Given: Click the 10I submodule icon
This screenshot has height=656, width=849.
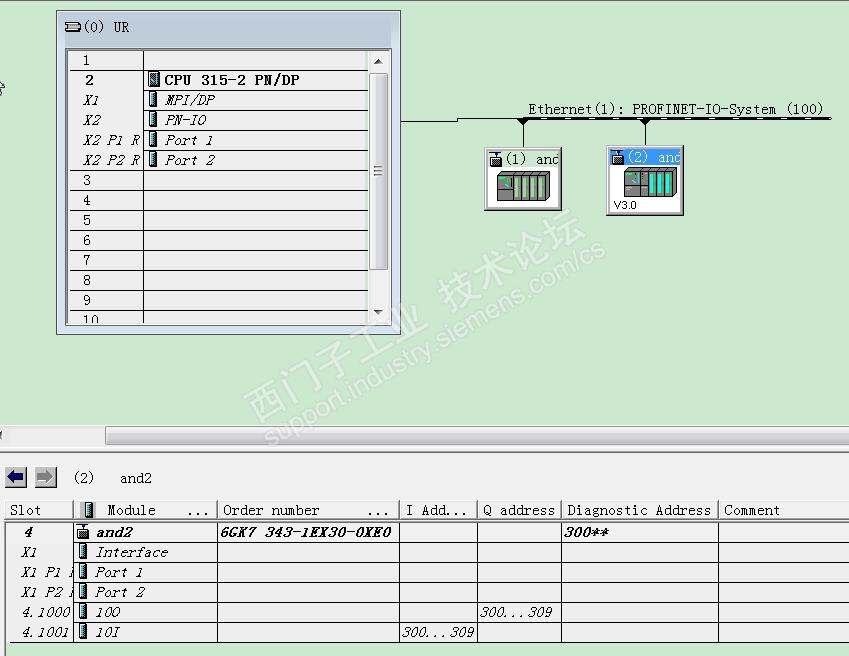Looking at the screenshot, I should [x=83, y=632].
